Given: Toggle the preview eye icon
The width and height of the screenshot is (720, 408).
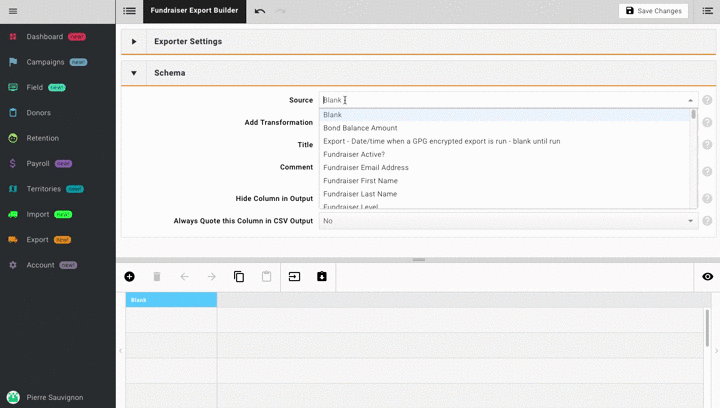Looking at the screenshot, I should pyautogui.click(x=708, y=276).
